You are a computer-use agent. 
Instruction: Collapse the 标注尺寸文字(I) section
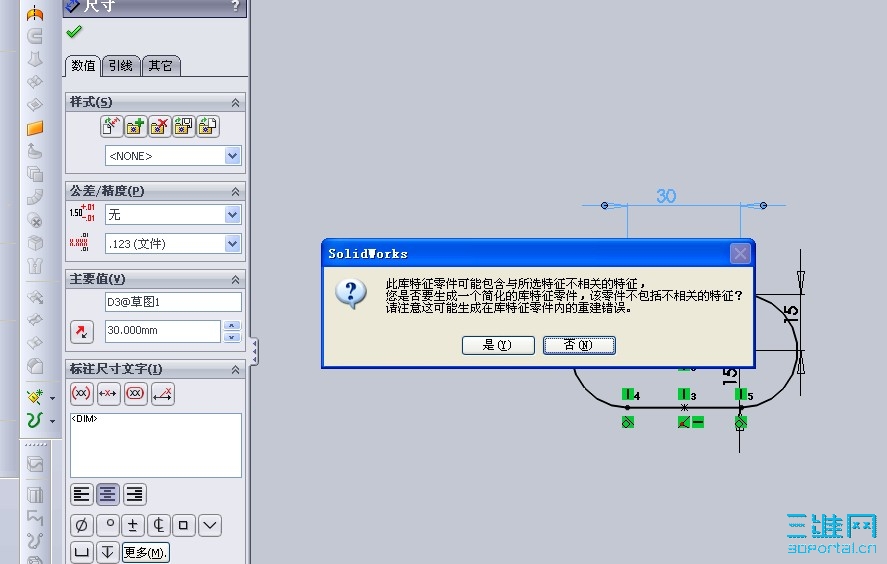pyautogui.click(x=235, y=369)
